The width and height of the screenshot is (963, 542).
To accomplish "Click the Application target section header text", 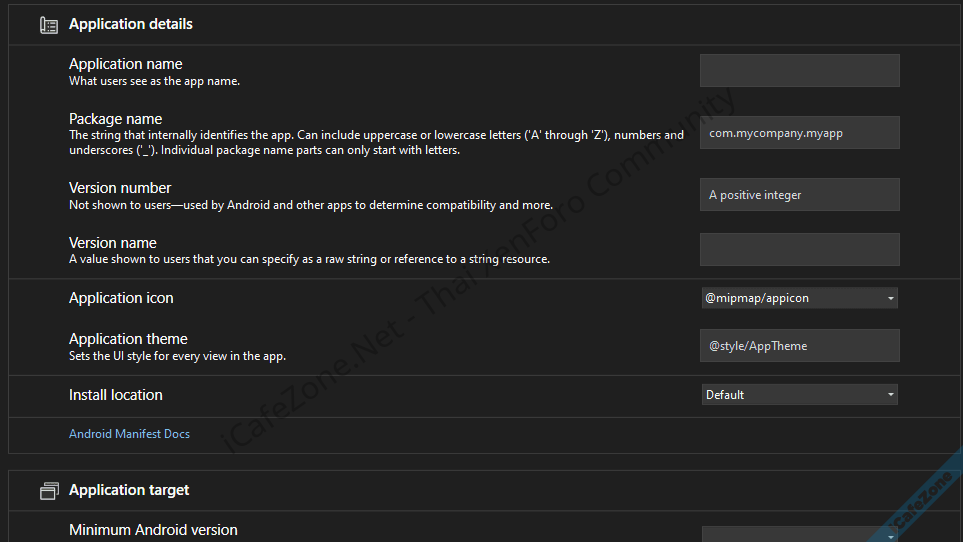I will pos(129,490).
